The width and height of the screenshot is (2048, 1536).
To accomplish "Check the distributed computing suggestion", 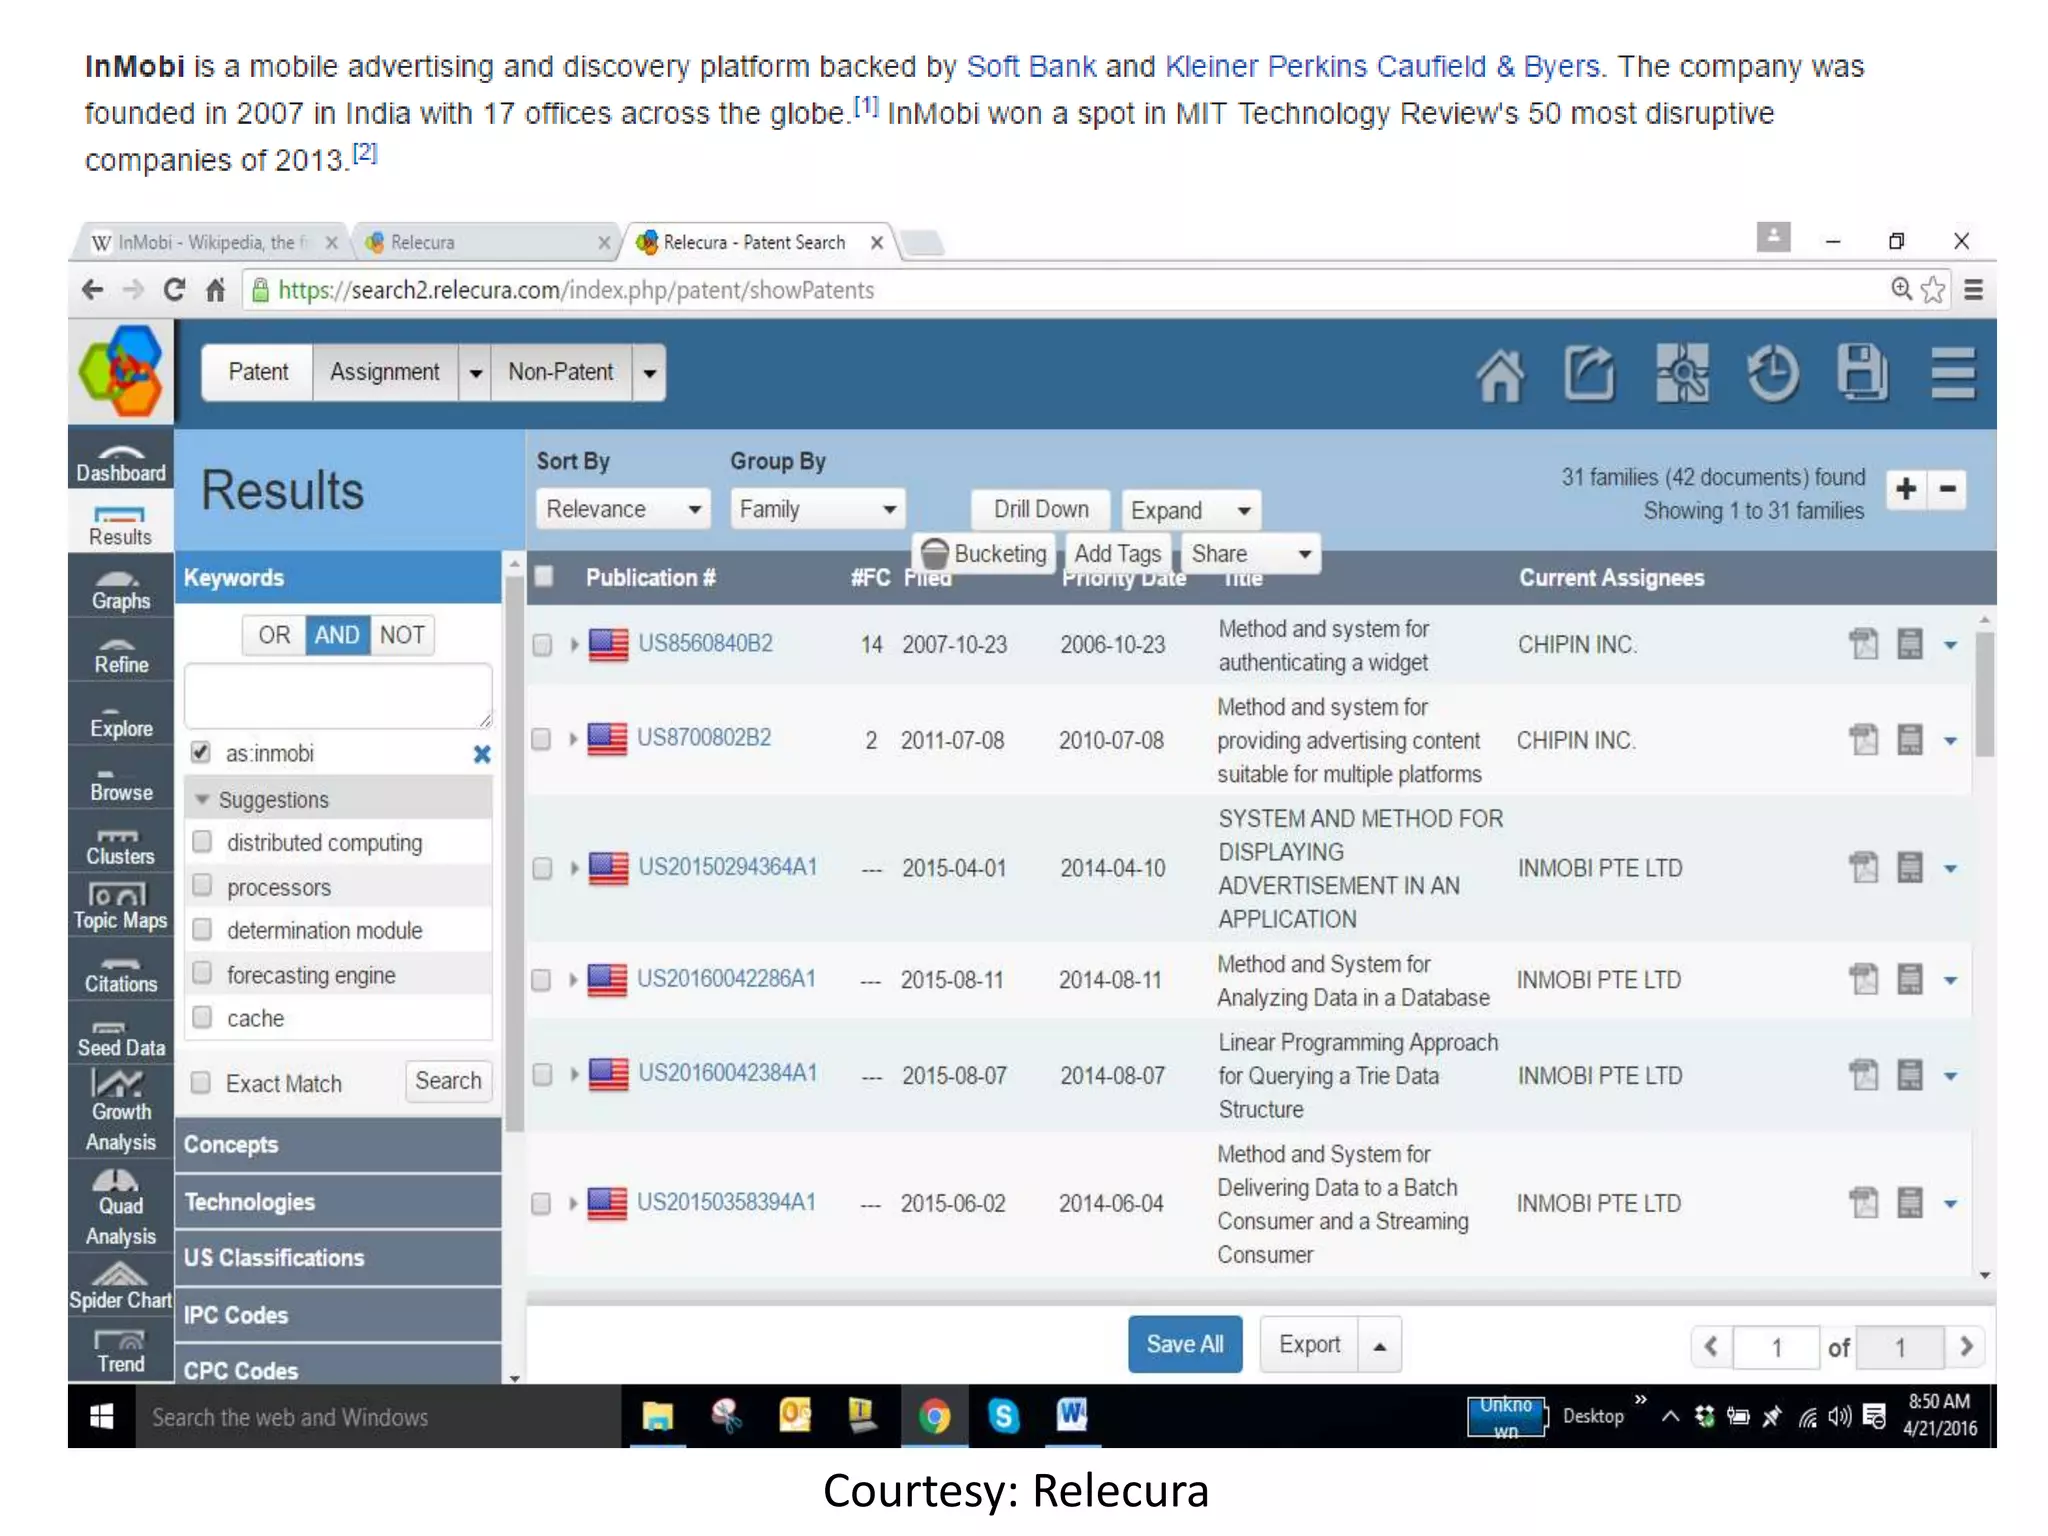I will click(203, 842).
